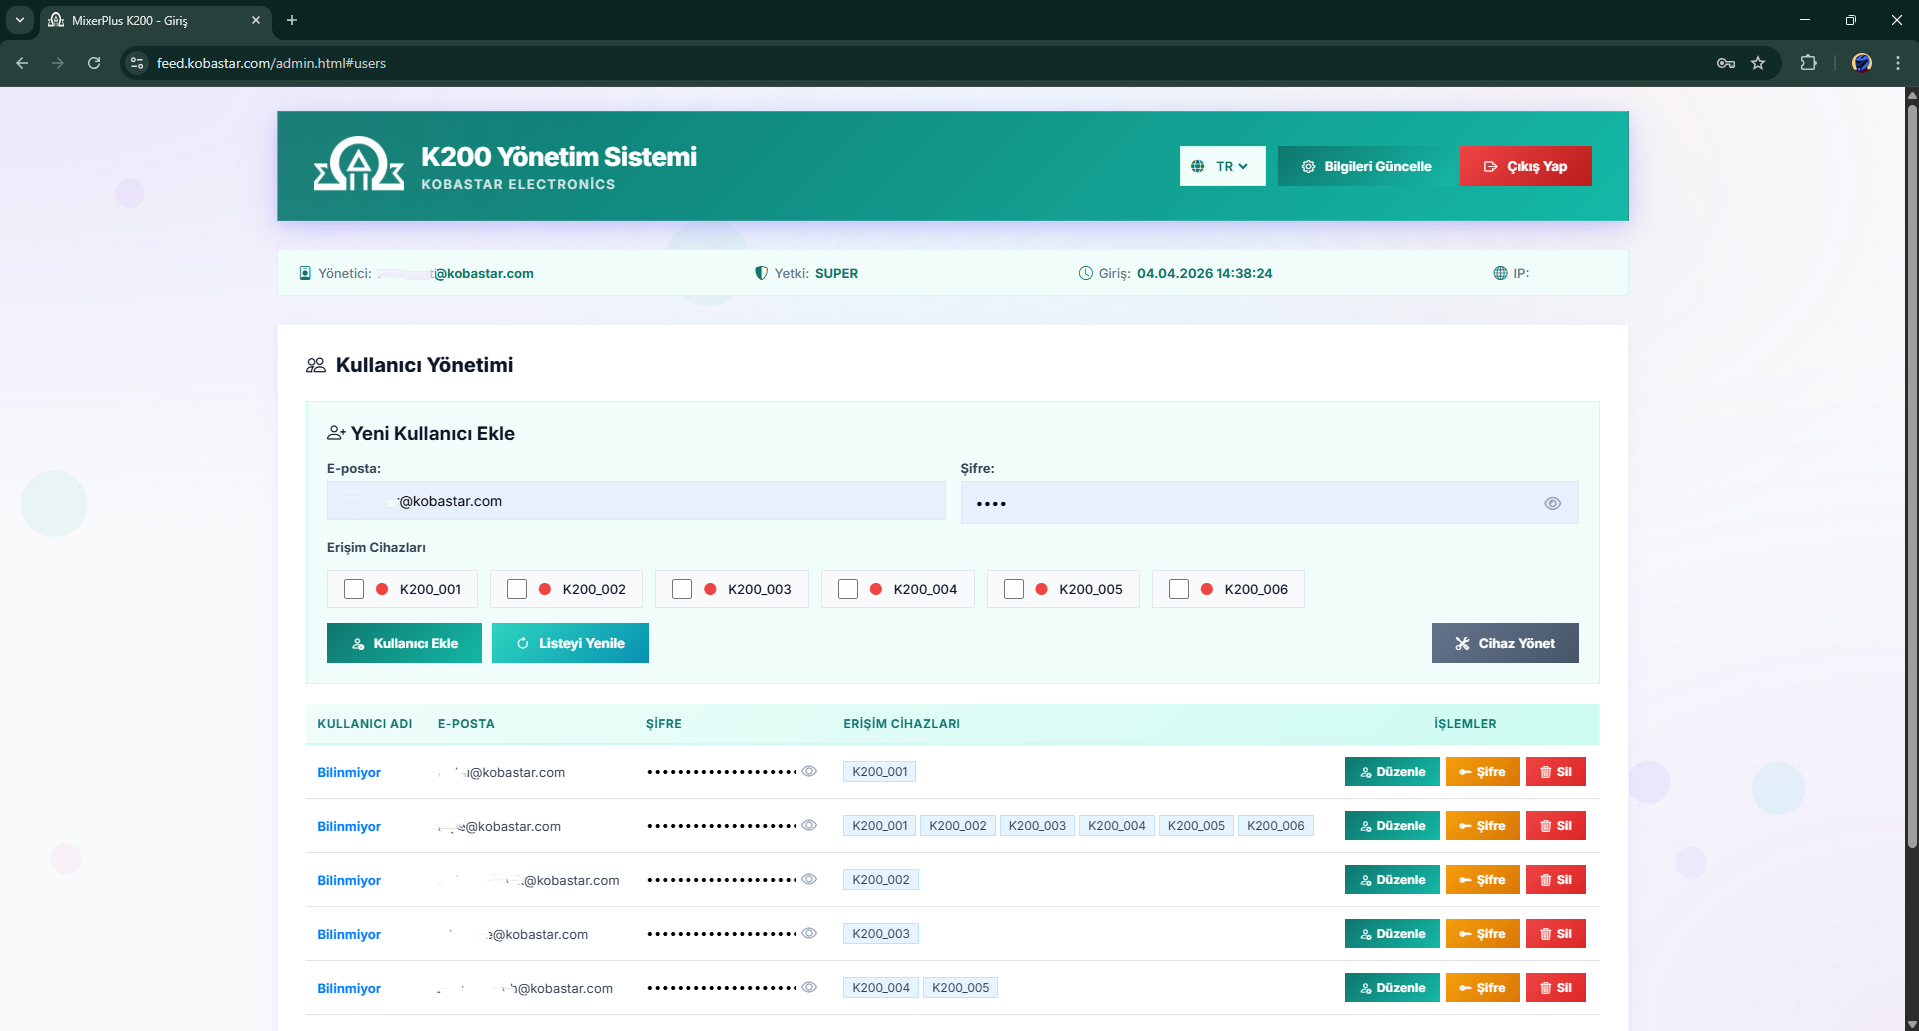View site information icon in address bar

pyautogui.click(x=138, y=63)
